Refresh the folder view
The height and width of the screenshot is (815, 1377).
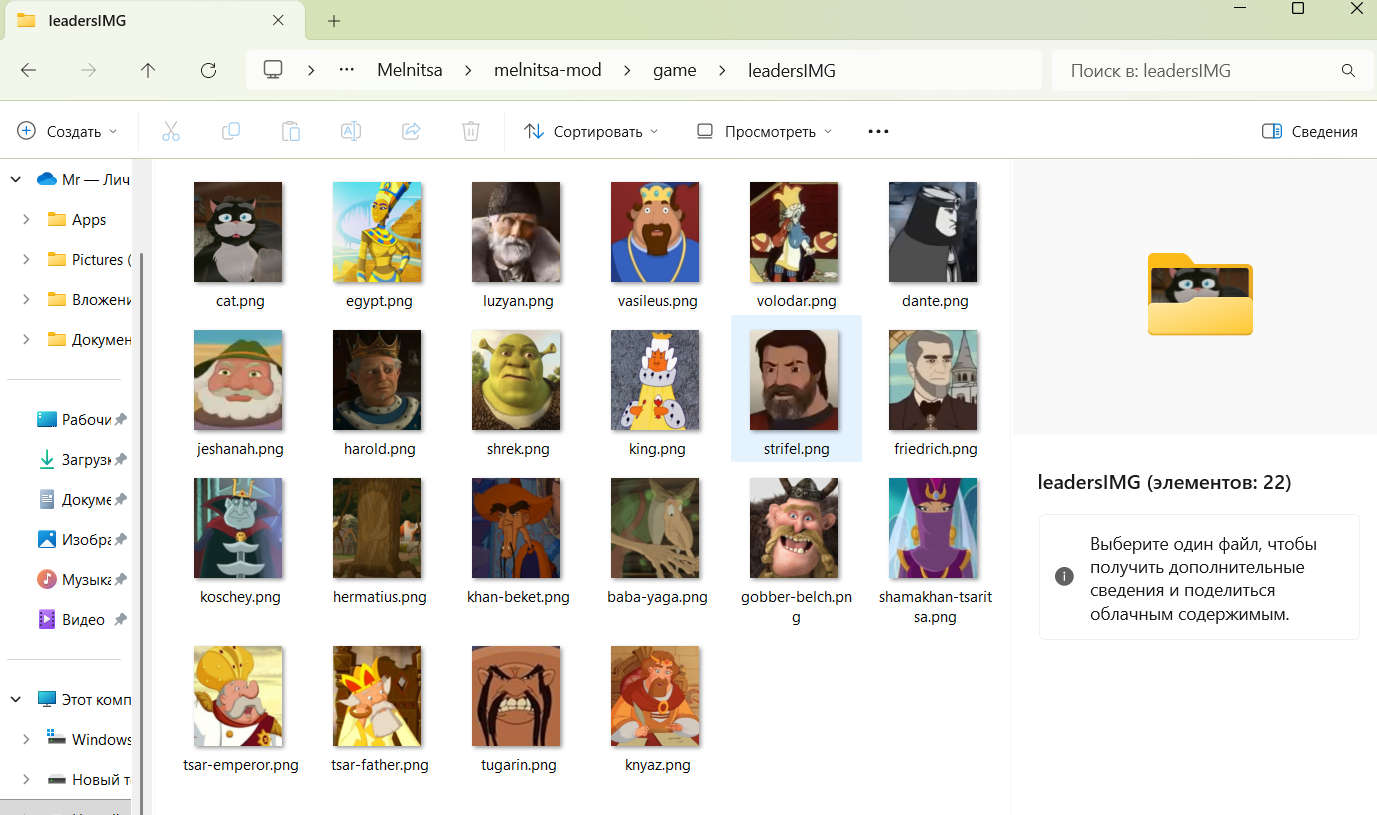(208, 70)
